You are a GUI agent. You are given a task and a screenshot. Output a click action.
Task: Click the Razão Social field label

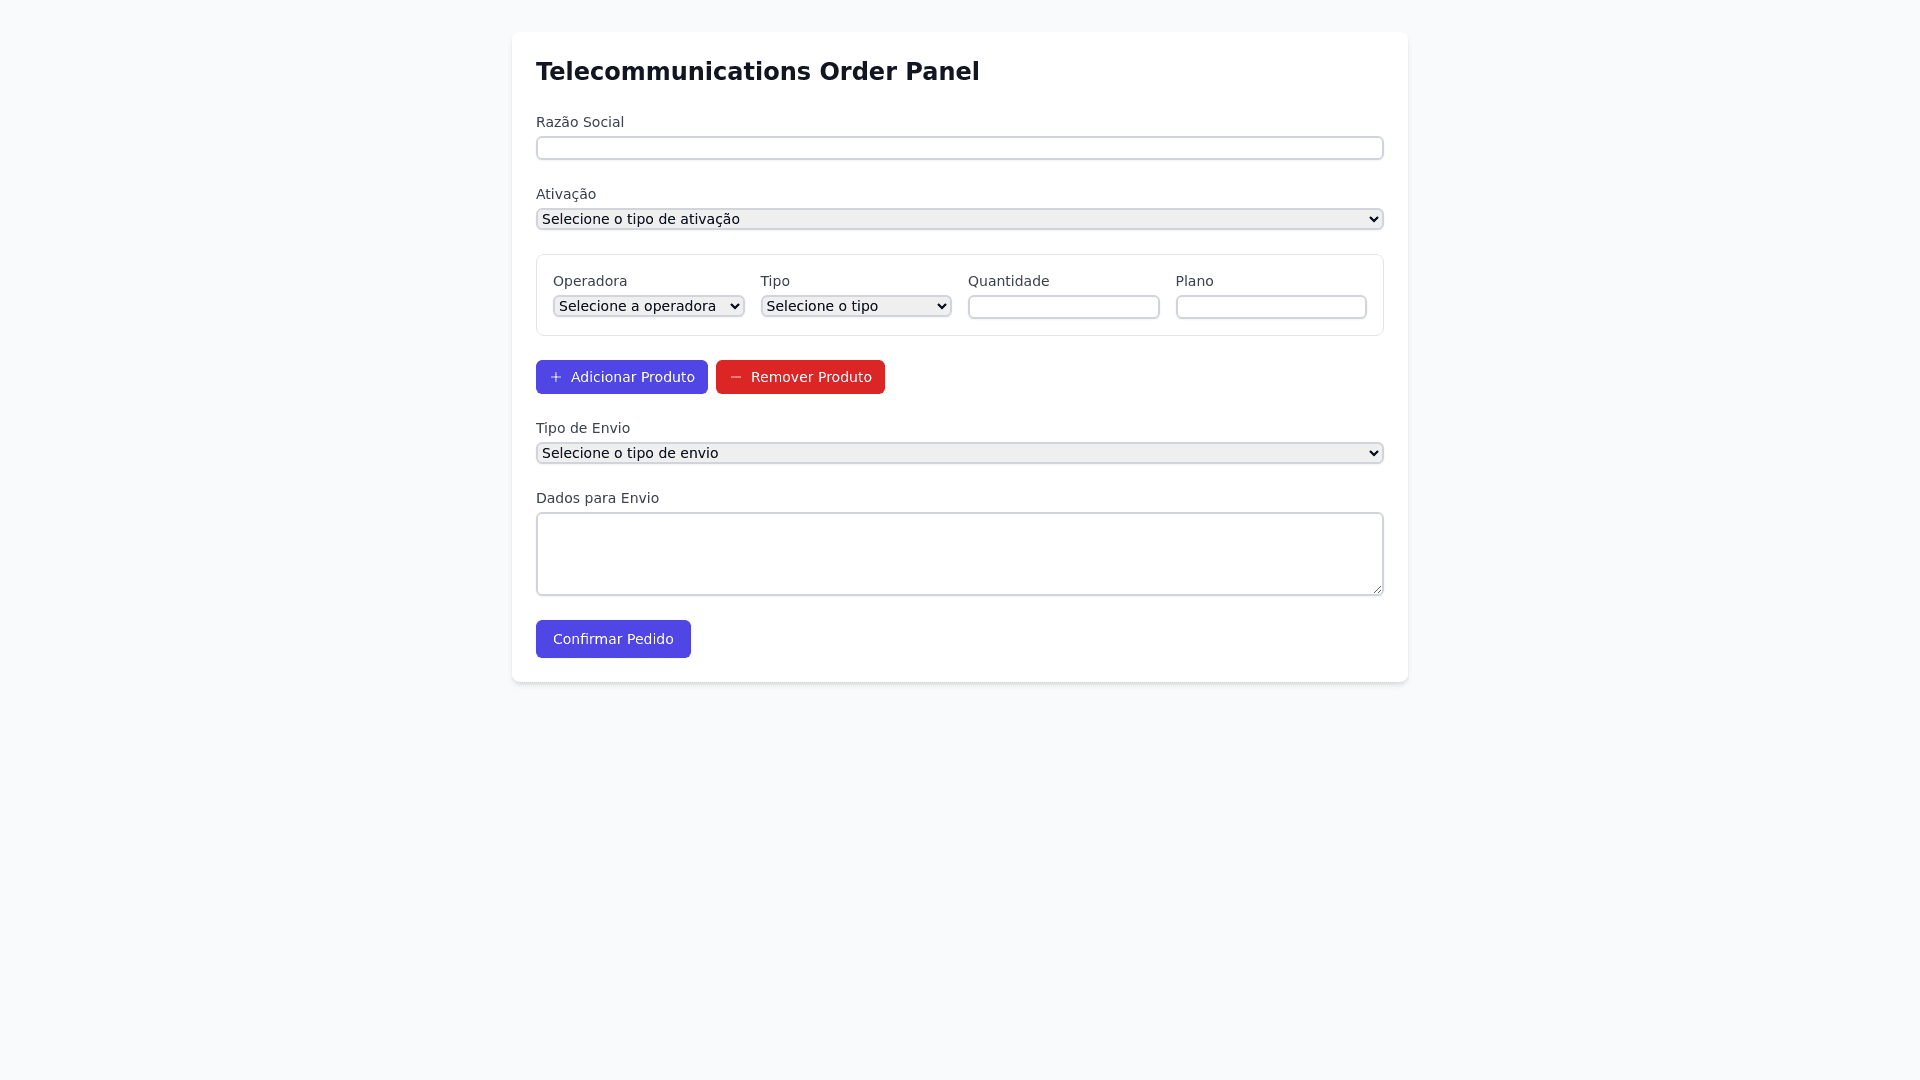coord(580,122)
